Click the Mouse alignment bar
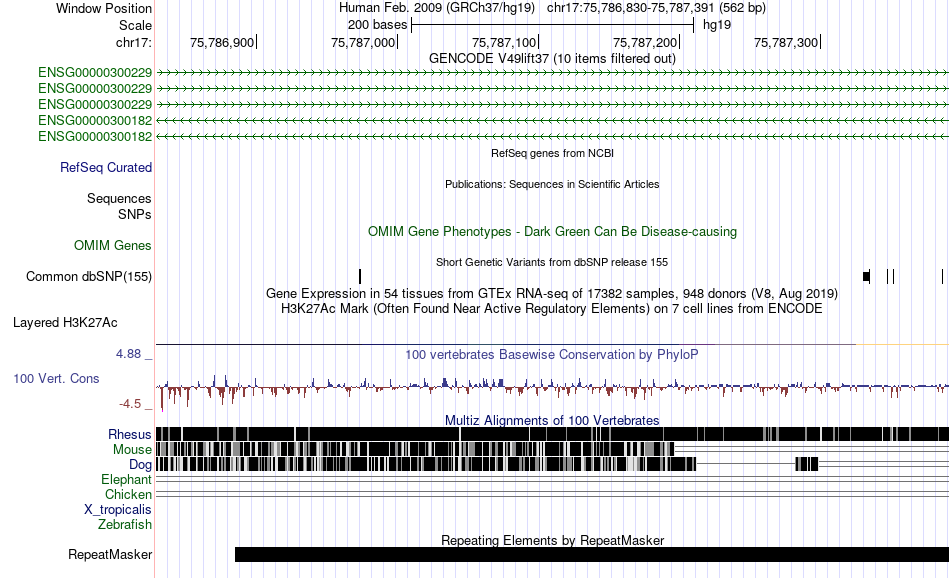The image size is (950, 578). [415, 449]
